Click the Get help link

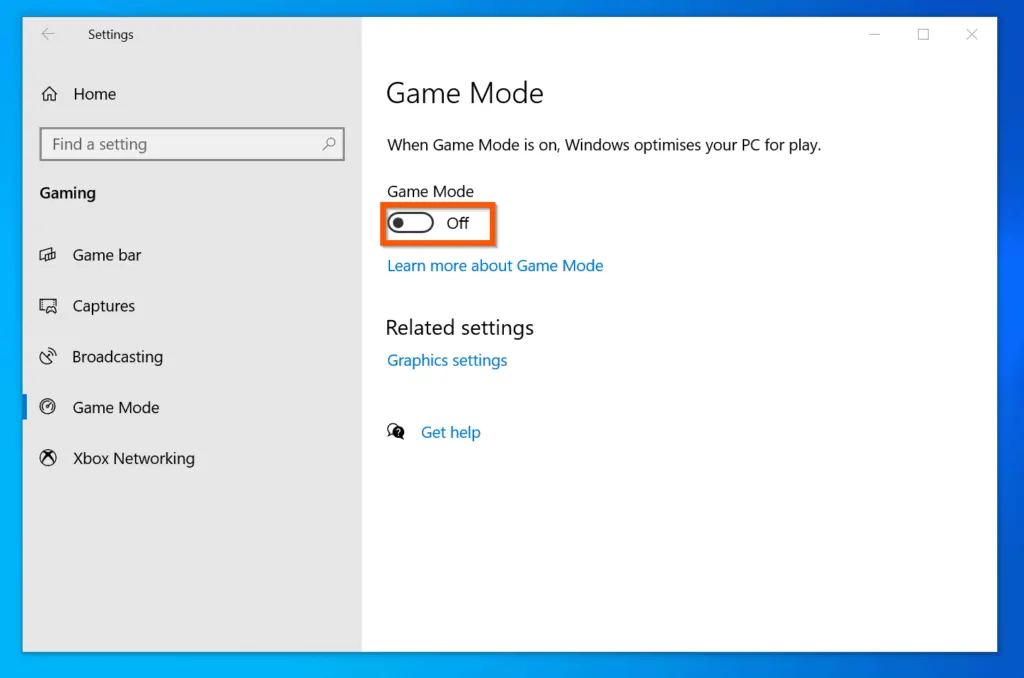[x=451, y=431]
